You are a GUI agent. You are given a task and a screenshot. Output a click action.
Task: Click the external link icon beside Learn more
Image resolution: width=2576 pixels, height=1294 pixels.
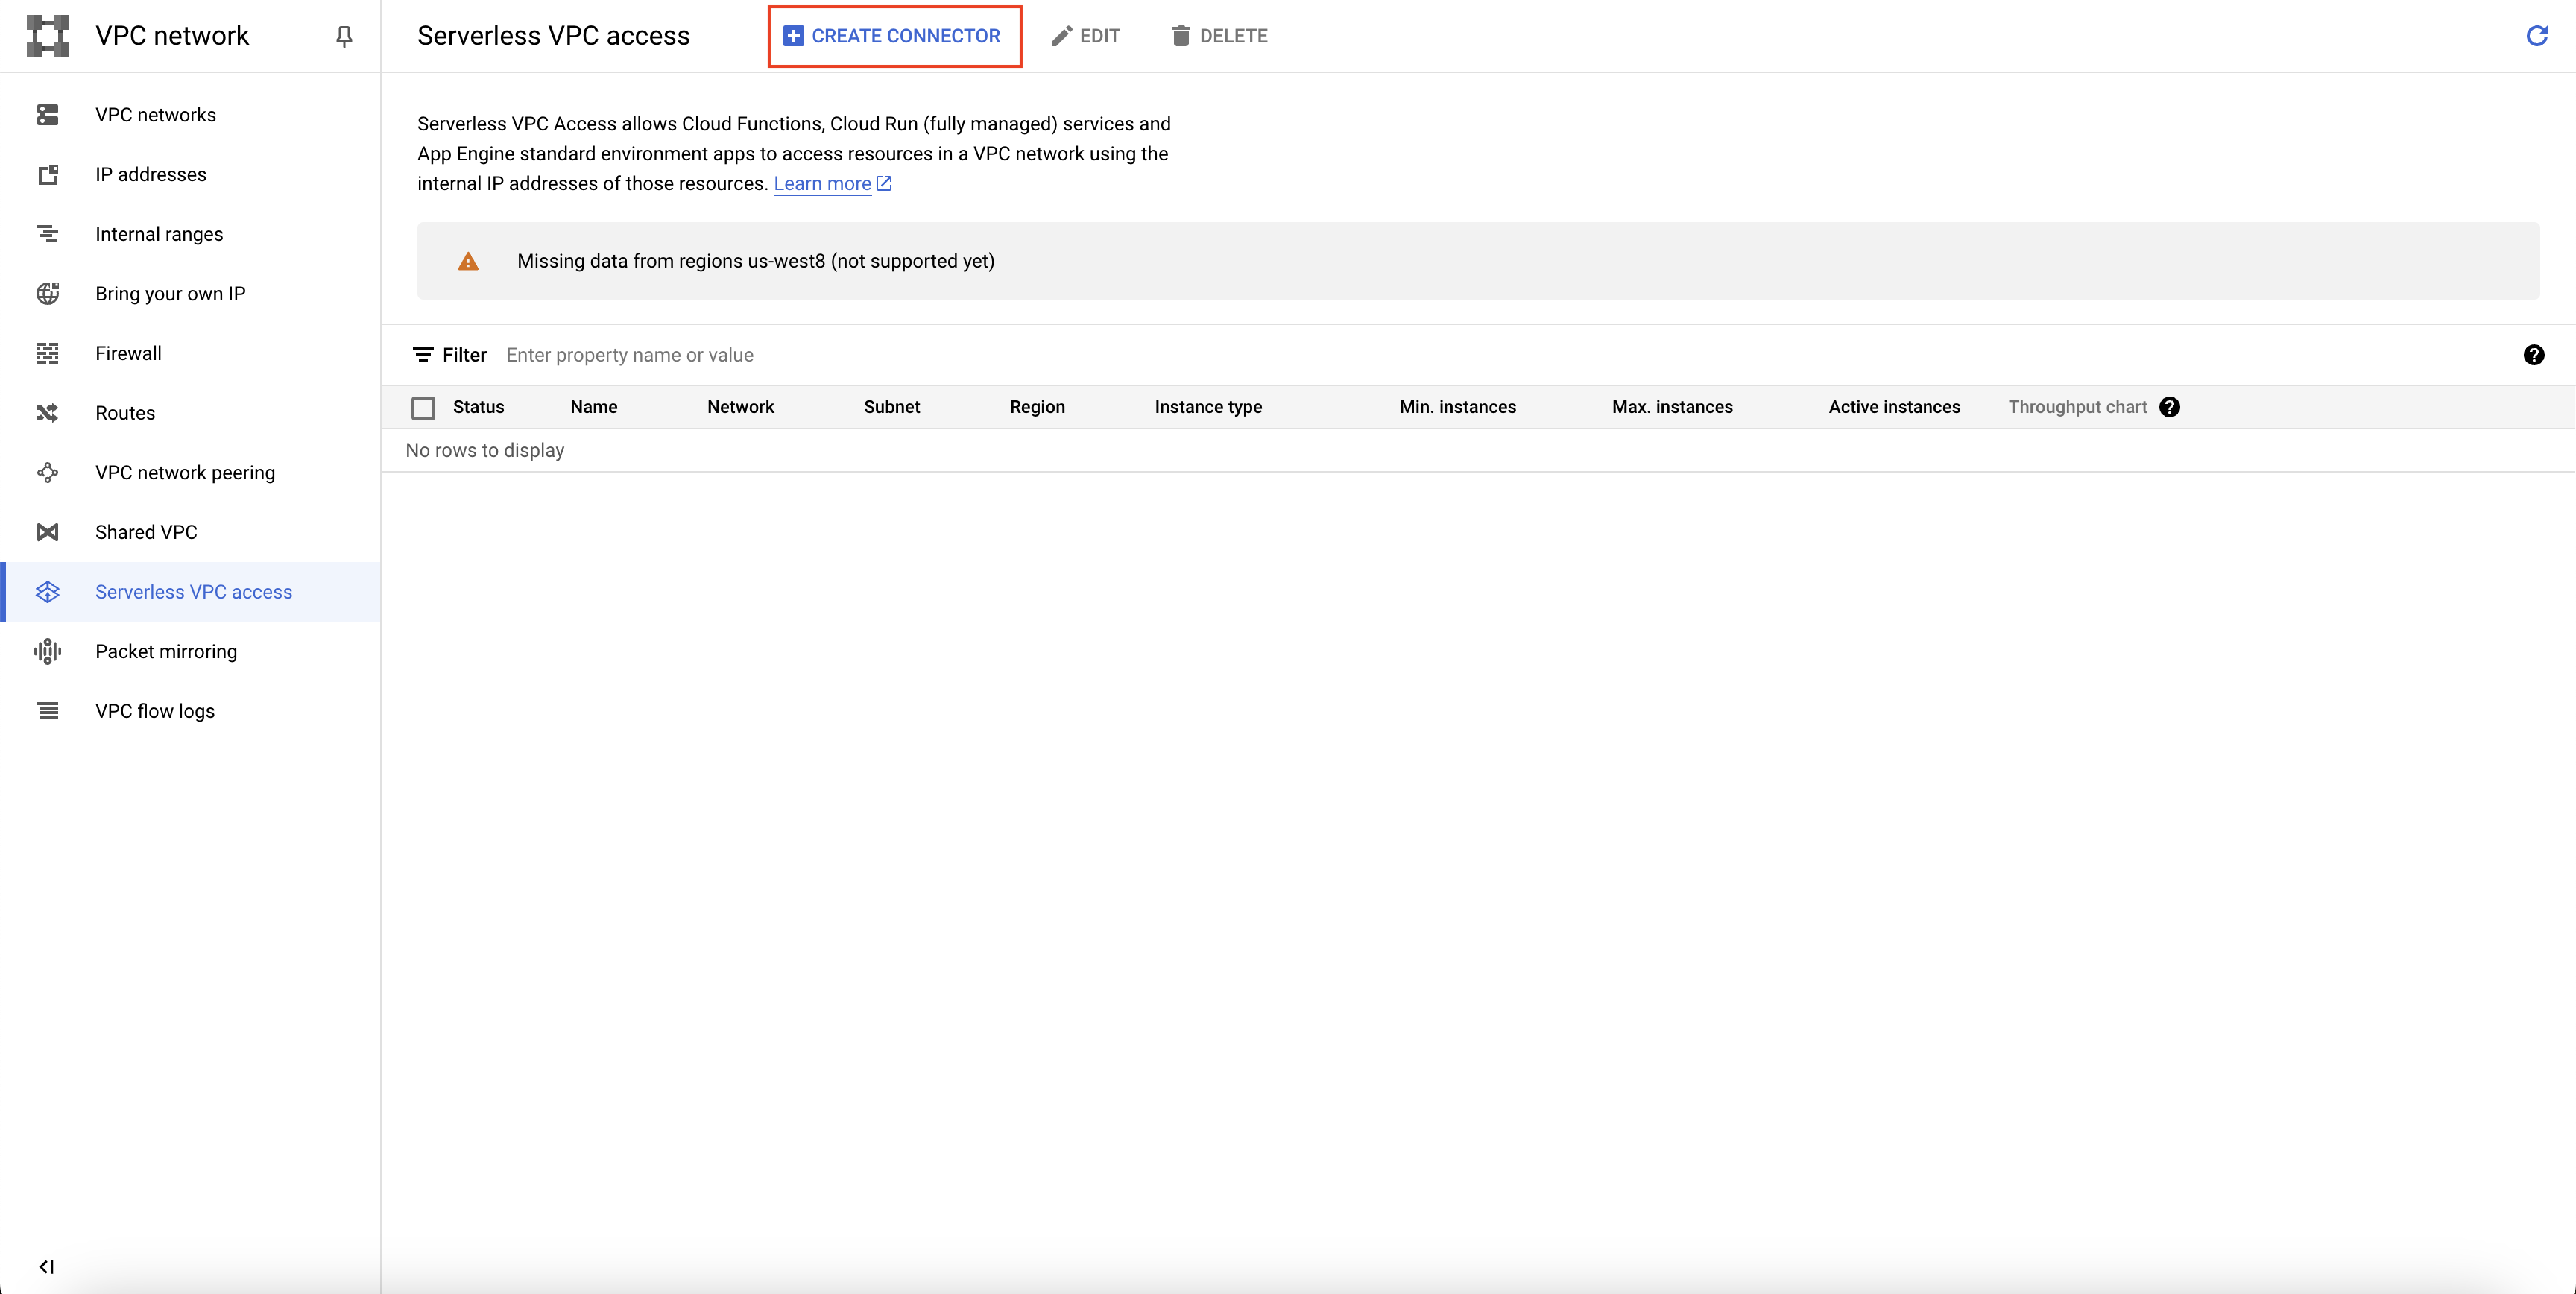pyautogui.click(x=884, y=184)
